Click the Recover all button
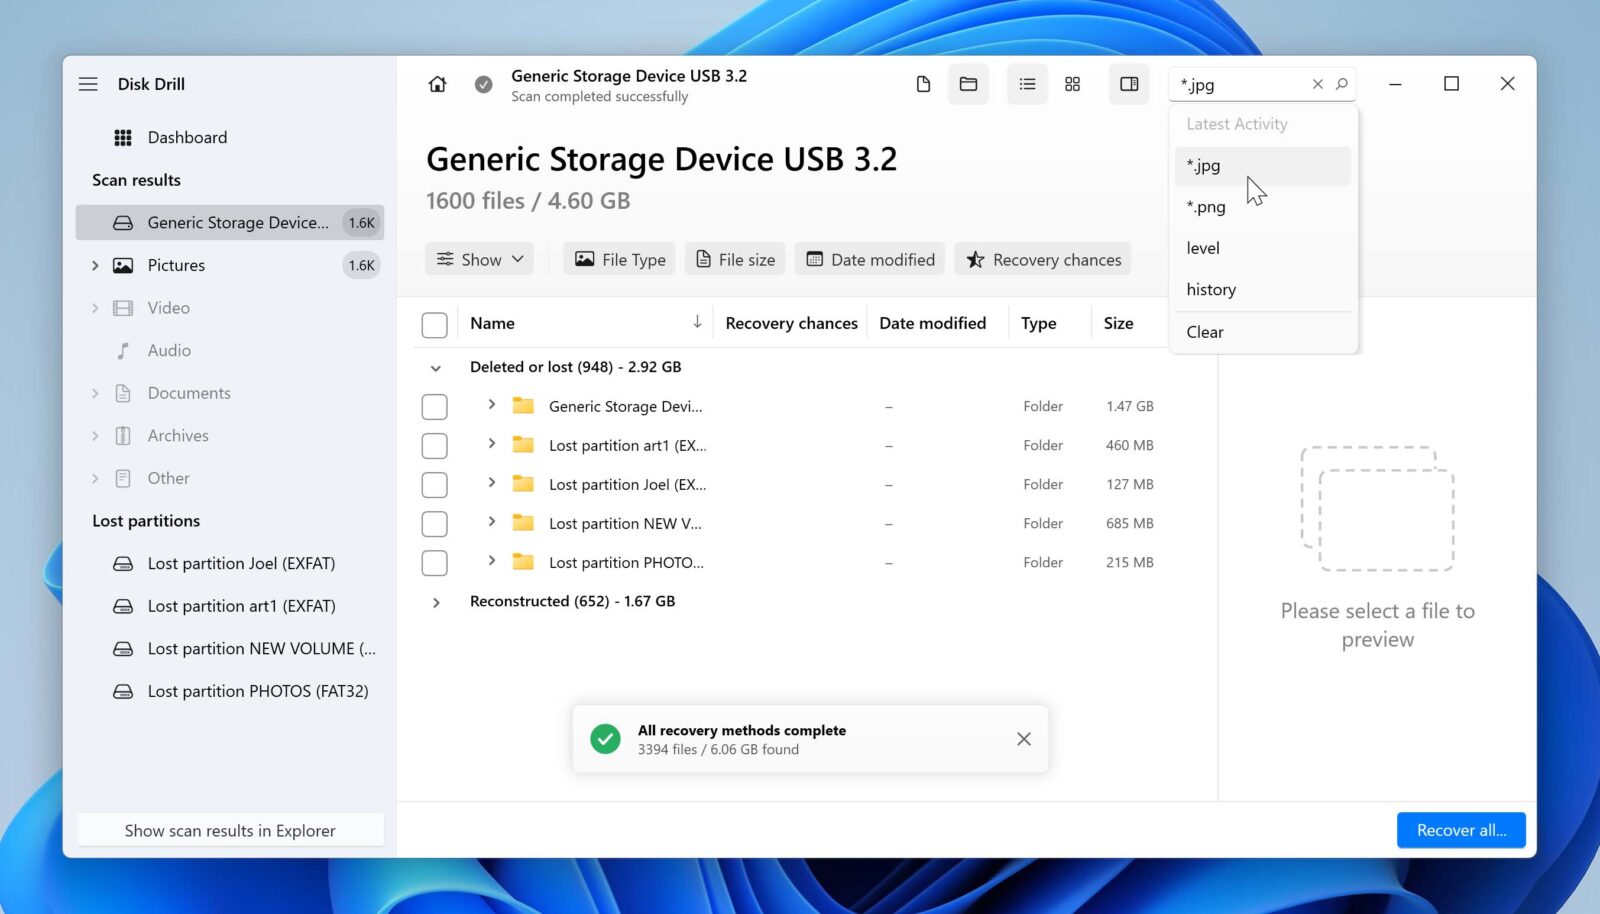Screen dimensions: 1600x914 point(1460,830)
